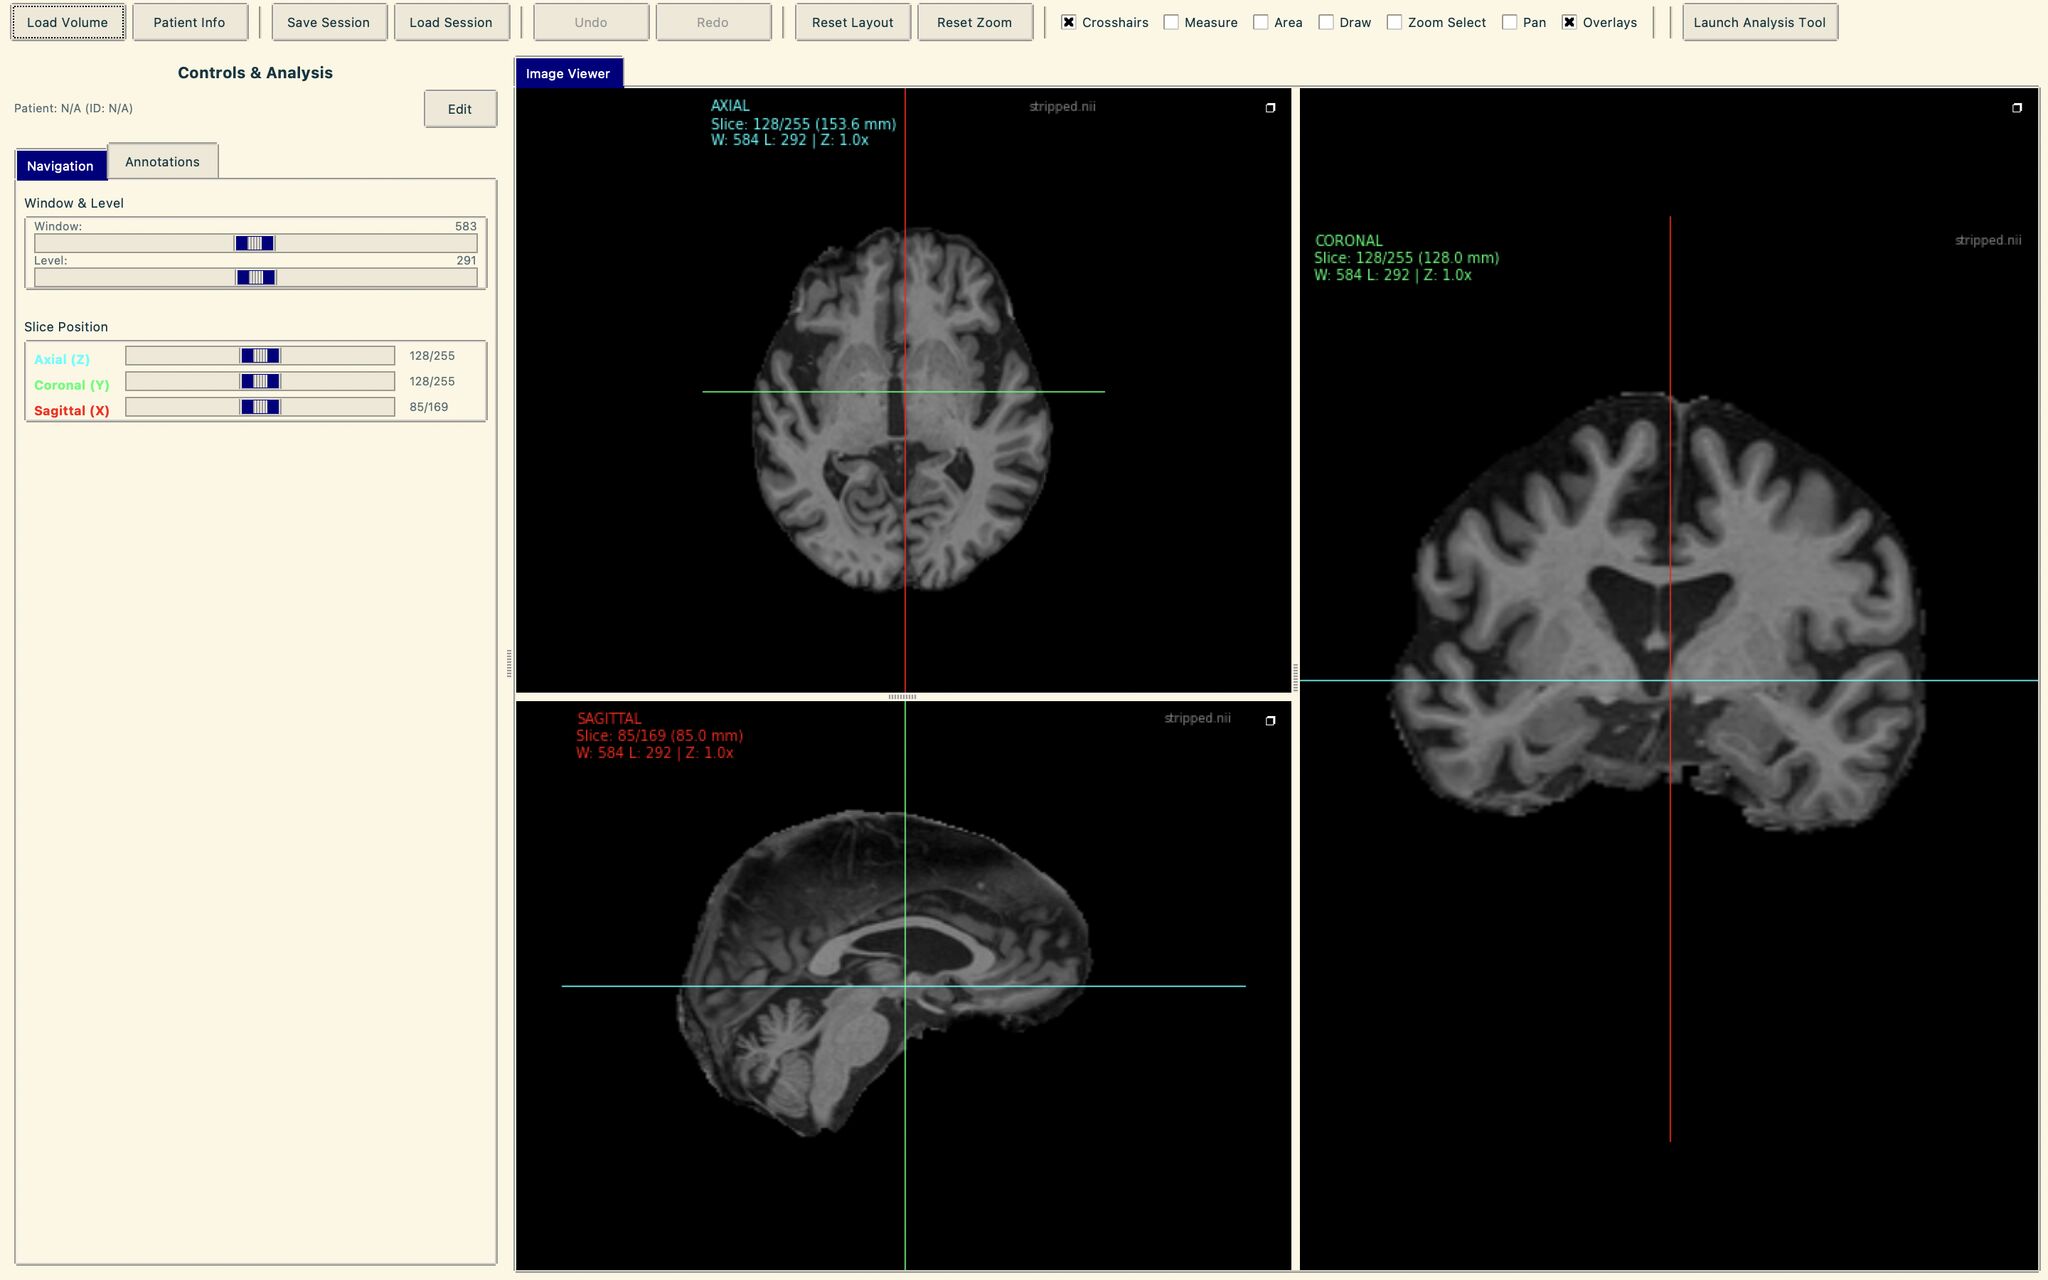Enable Zoom Select mode
The height and width of the screenshot is (1280, 2048).
[1394, 22]
